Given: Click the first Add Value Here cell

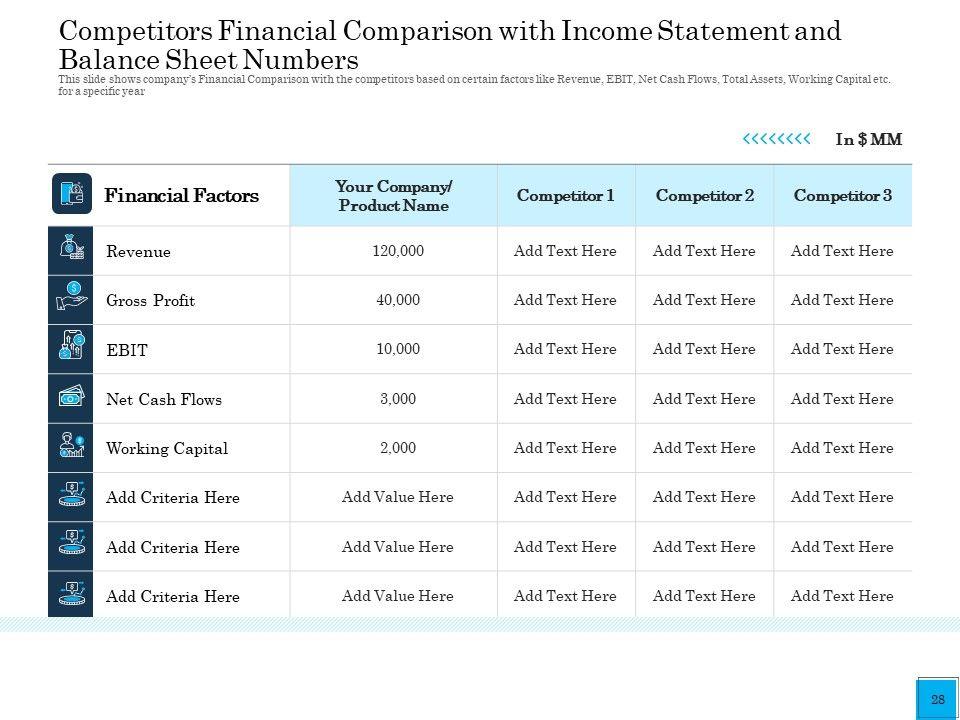Looking at the screenshot, I should click(x=397, y=497).
